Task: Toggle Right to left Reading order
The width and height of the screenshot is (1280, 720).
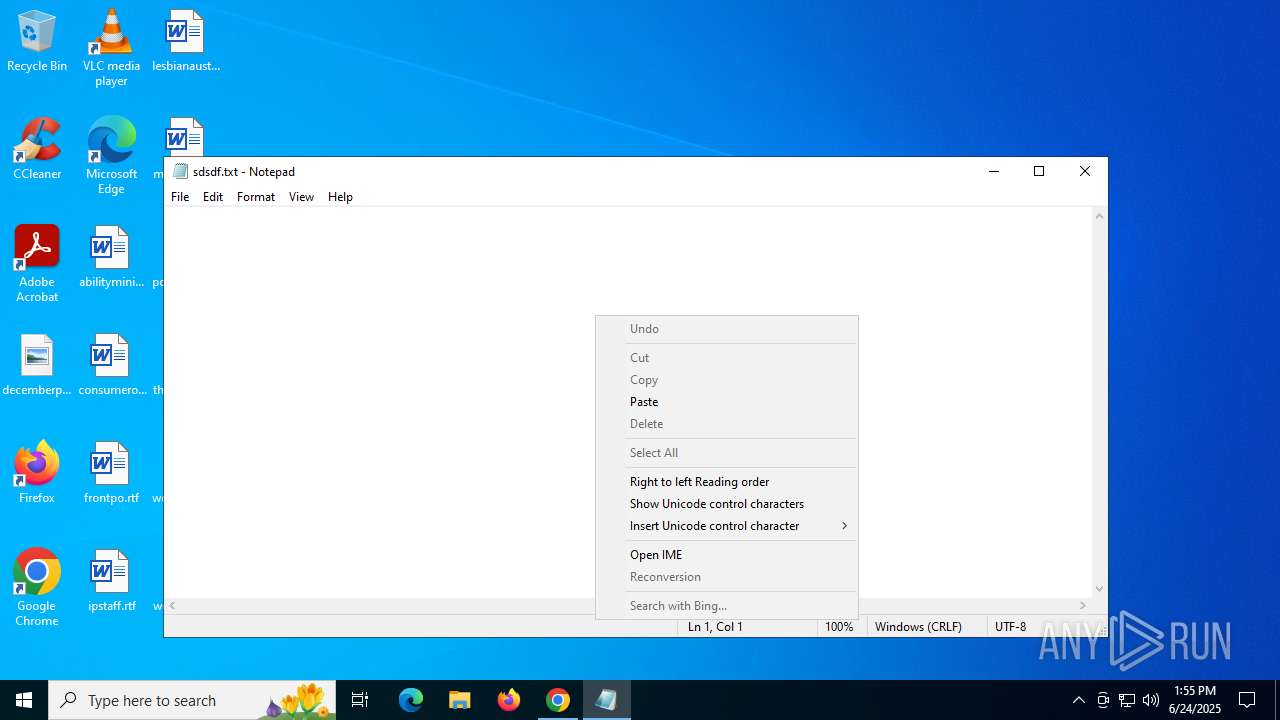Action: [x=727, y=482]
